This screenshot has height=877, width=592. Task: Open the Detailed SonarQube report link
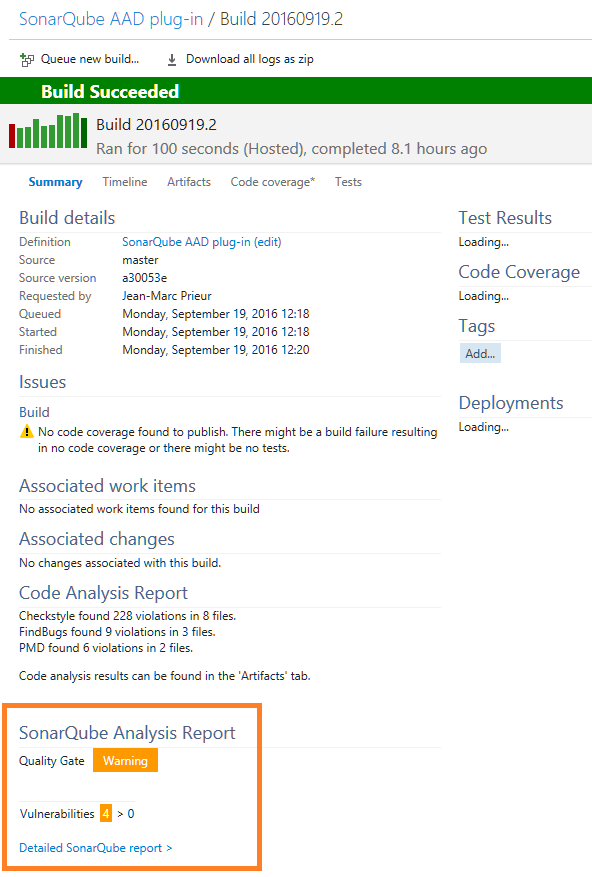96,848
